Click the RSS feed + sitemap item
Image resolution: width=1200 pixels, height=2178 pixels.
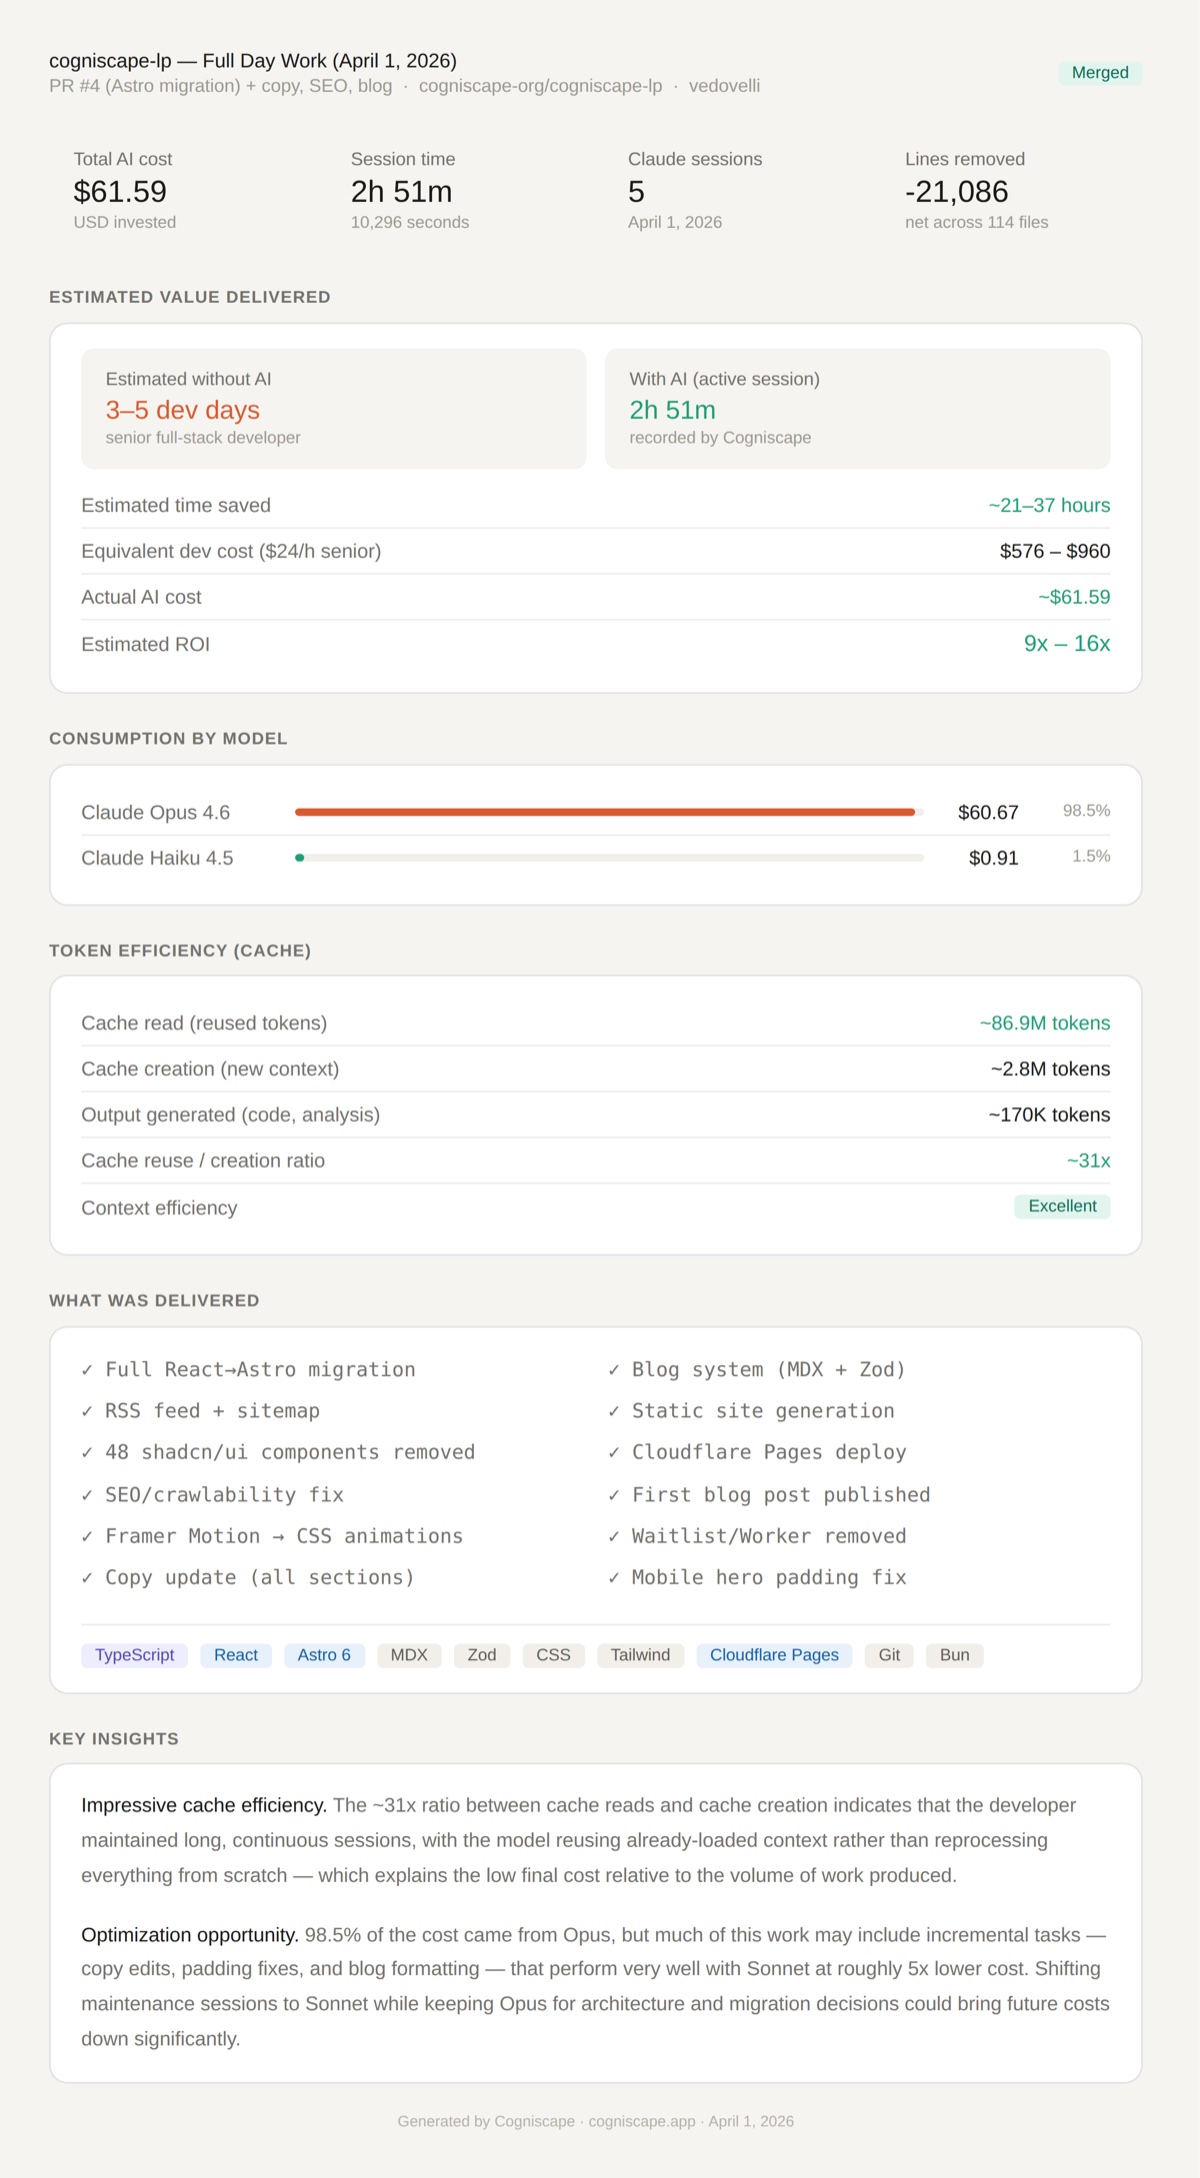[212, 1411]
